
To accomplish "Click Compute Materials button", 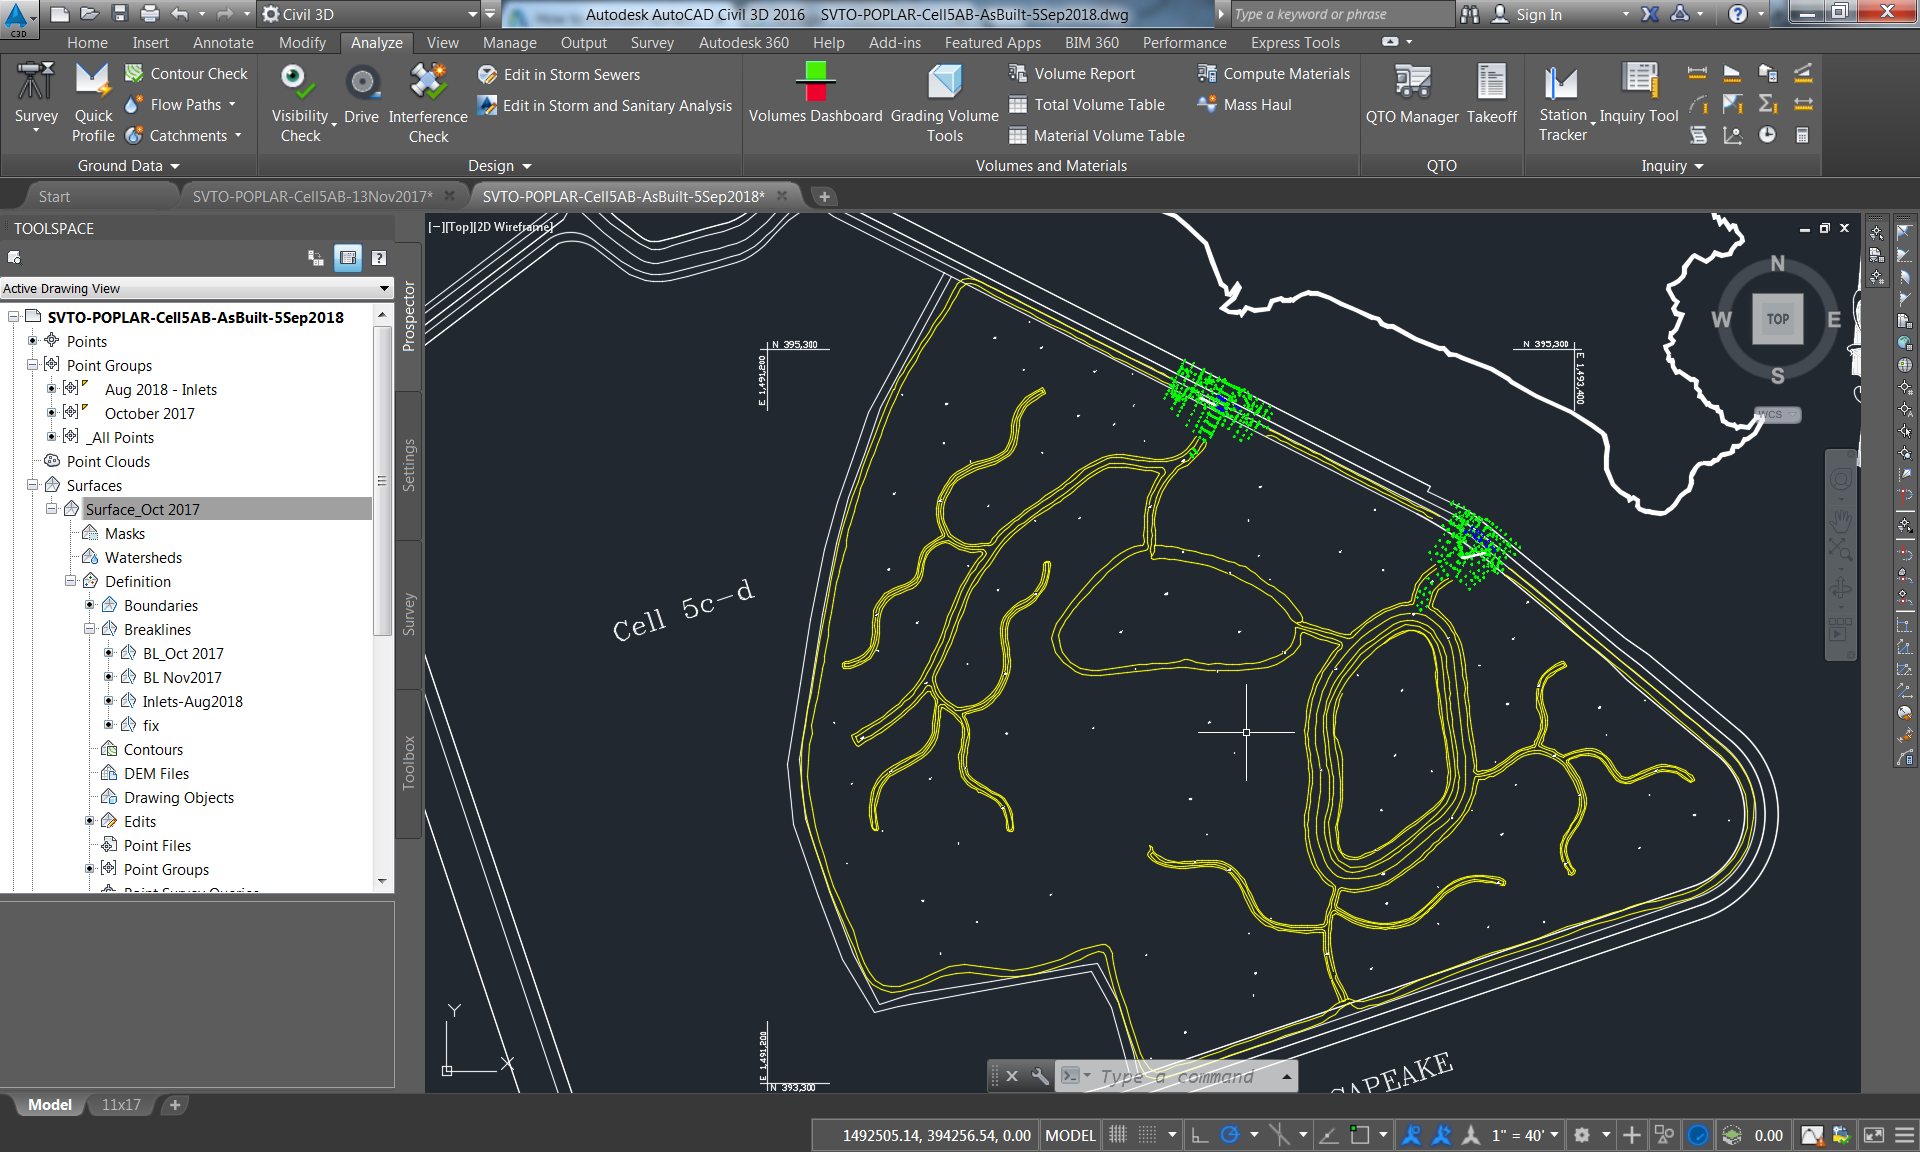I will [1286, 74].
